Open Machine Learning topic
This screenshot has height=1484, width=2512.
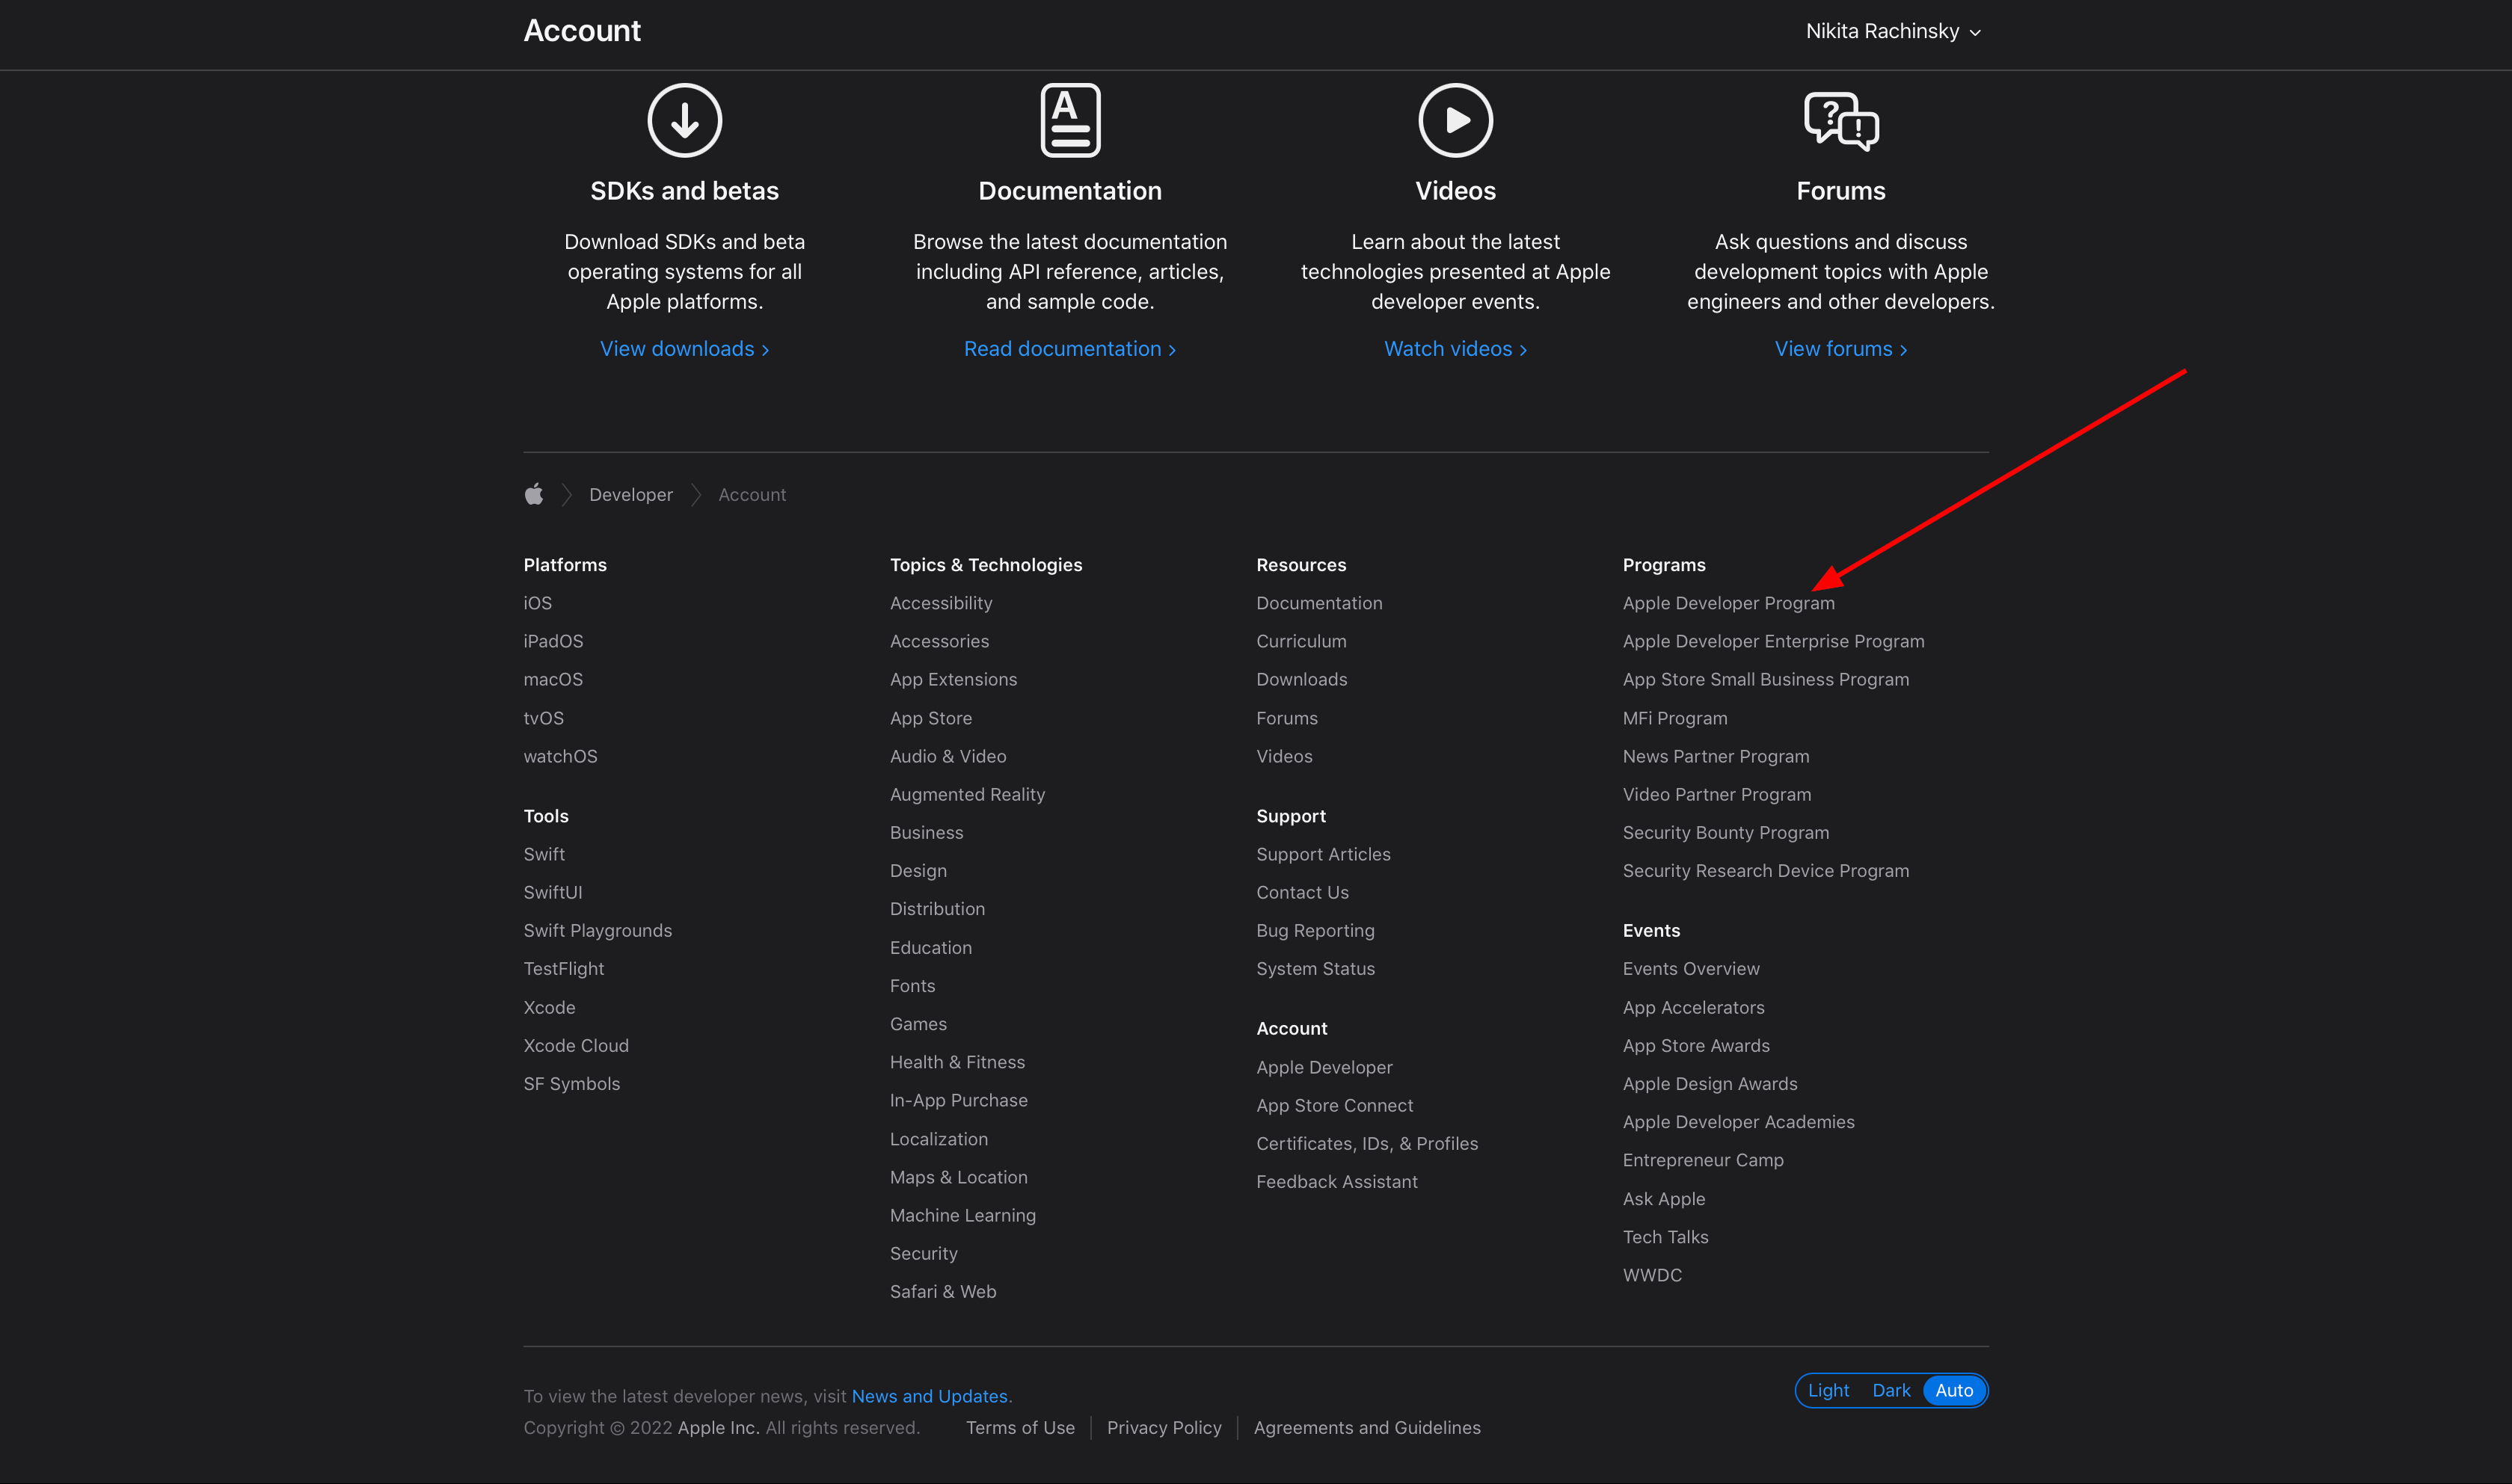coord(963,1215)
